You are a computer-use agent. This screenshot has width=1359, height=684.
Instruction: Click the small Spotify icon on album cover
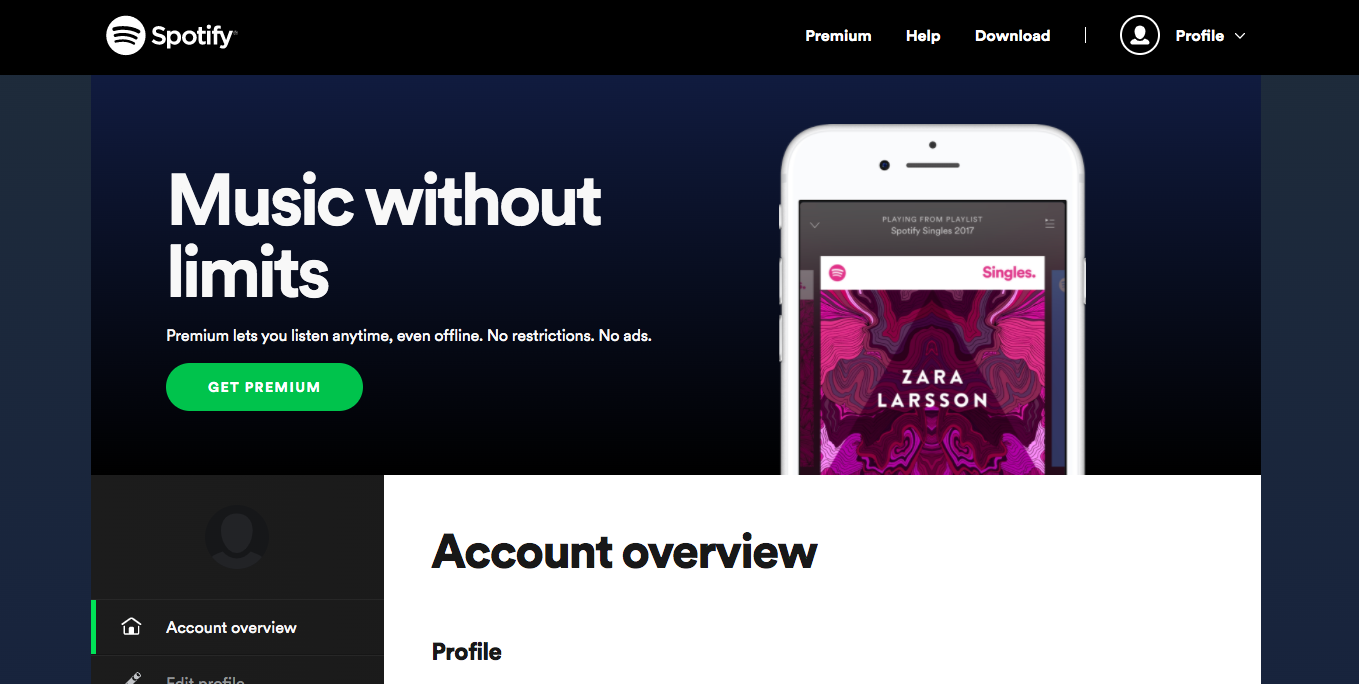click(837, 272)
